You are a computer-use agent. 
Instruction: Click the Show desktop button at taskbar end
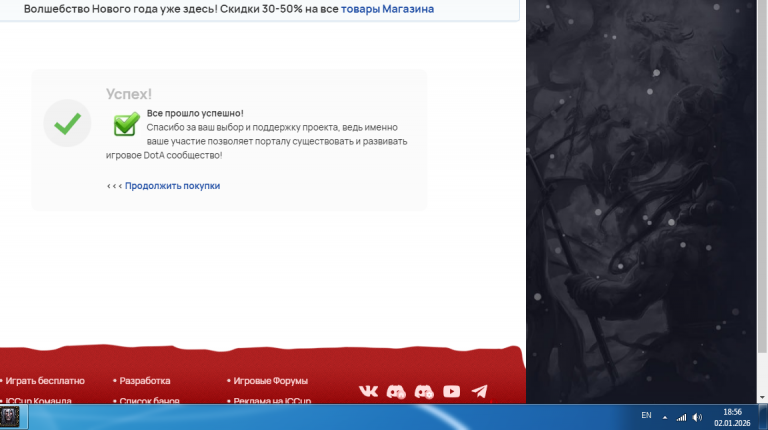(x=764, y=417)
